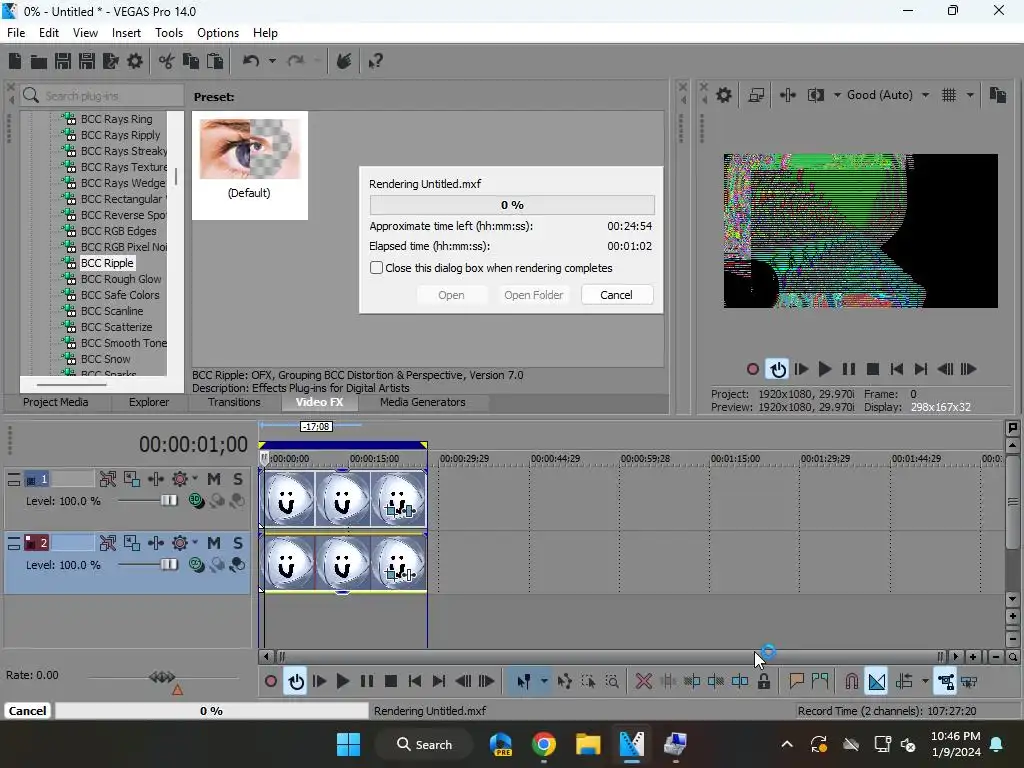
Task: Toggle Solo on track 1
Action: click(x=238, y=479)
